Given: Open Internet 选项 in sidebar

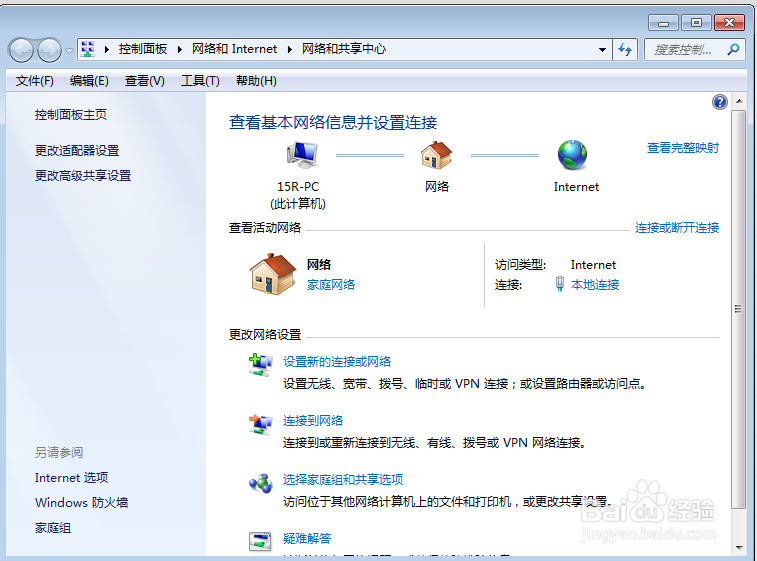Looking at the screenshot, I should [x=71, y=477].
